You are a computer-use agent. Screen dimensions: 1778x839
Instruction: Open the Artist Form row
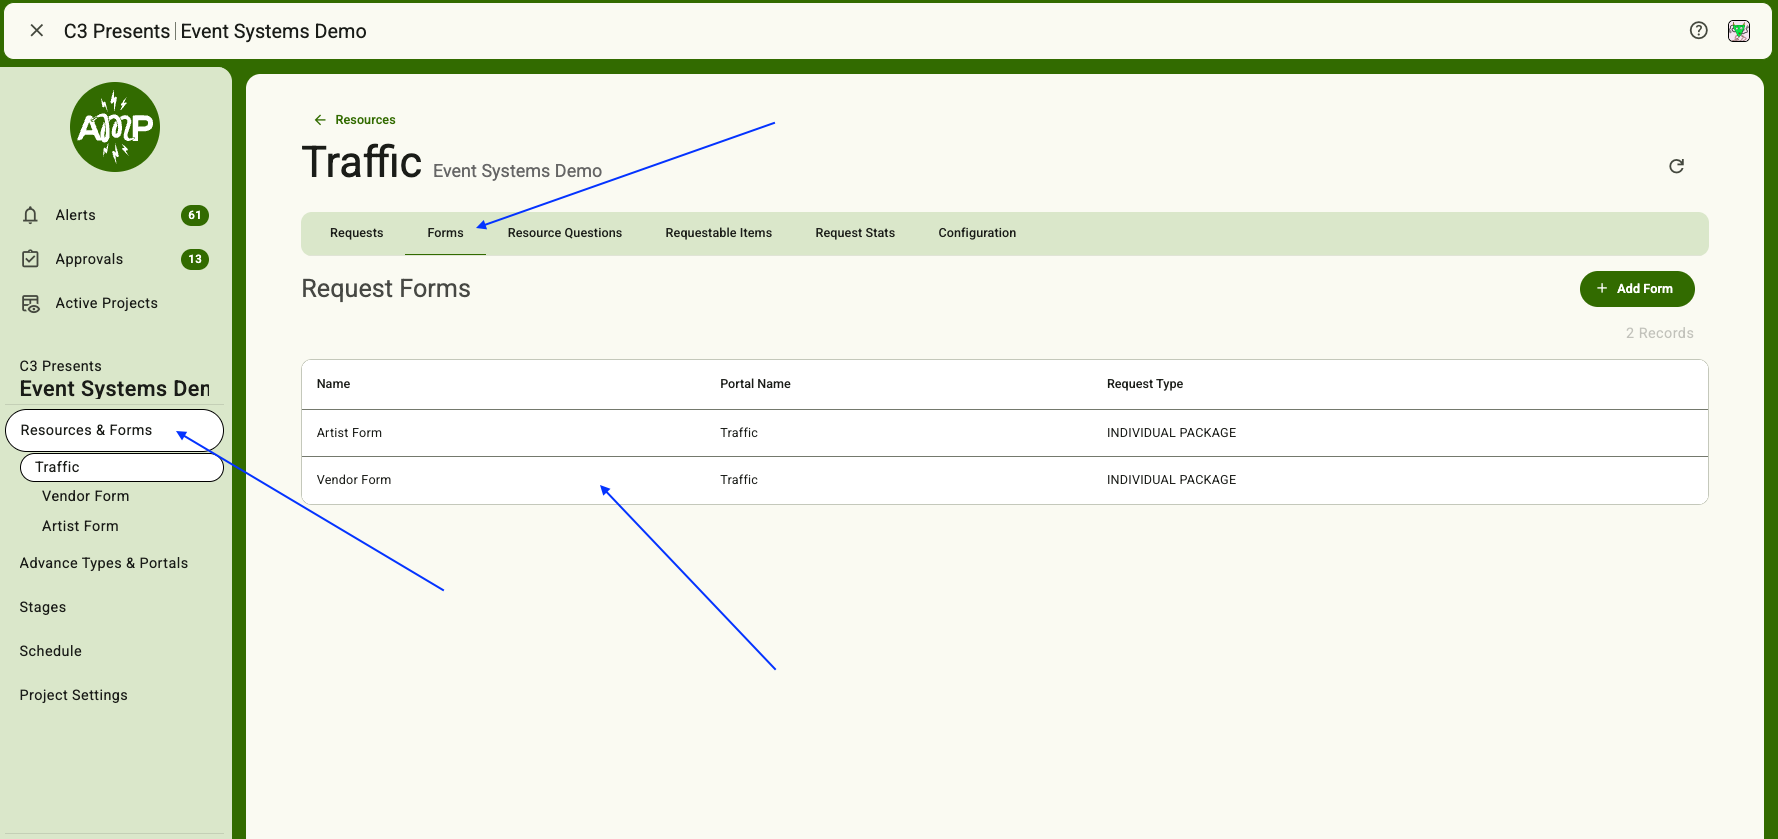(x=1005, y=433)
